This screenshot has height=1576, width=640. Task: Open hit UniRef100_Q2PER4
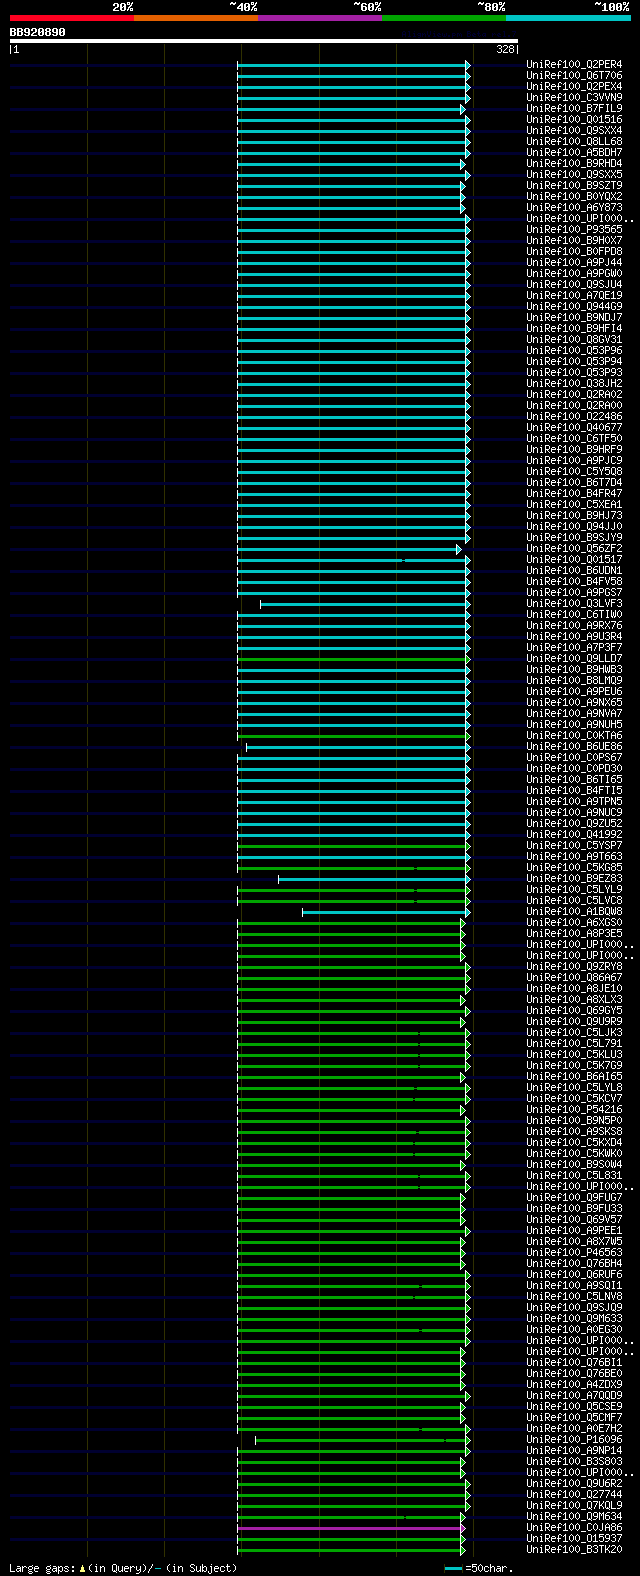coord(574,65)
